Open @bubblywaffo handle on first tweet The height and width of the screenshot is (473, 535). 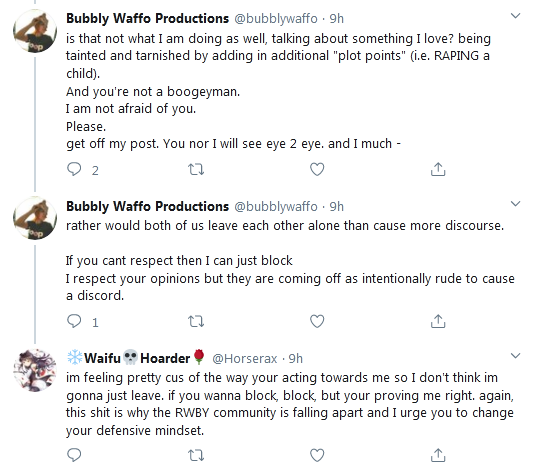click(x=276, y=18)
